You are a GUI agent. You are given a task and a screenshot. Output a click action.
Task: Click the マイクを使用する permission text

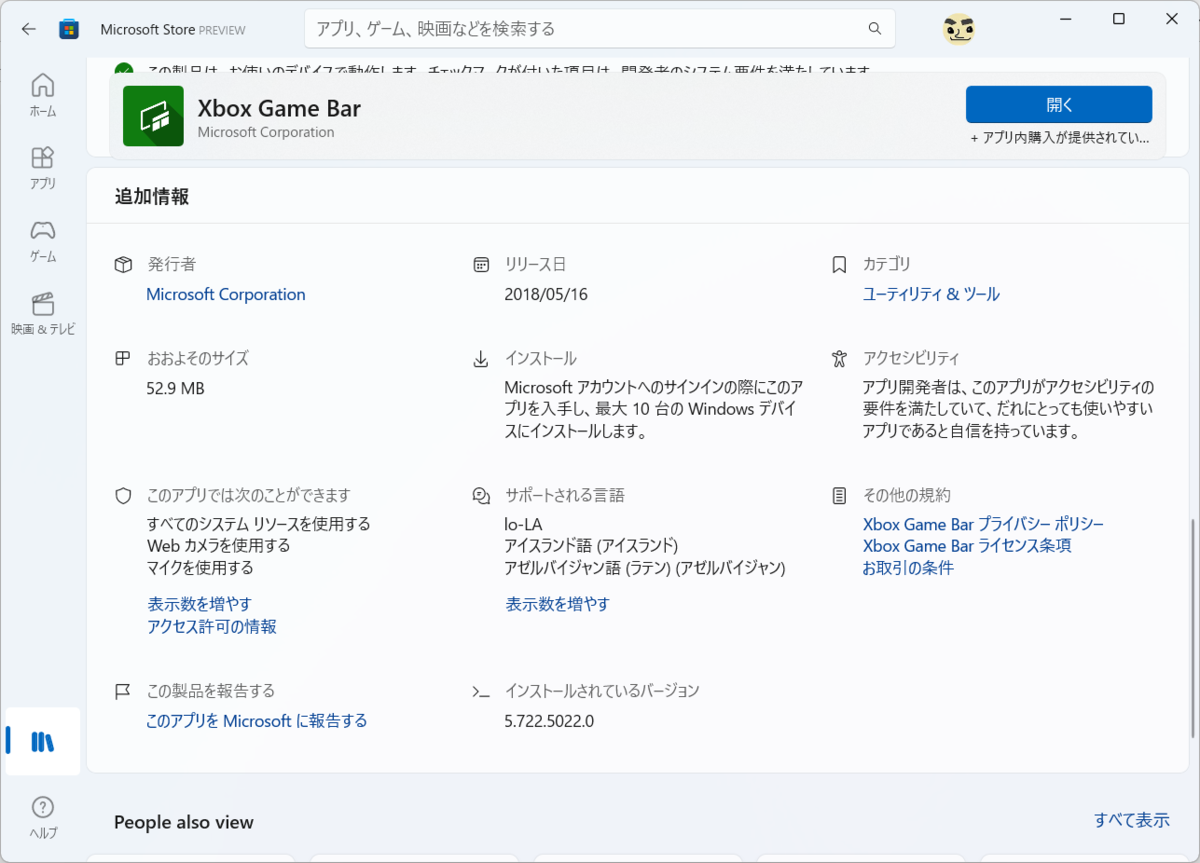pos(200,568)
